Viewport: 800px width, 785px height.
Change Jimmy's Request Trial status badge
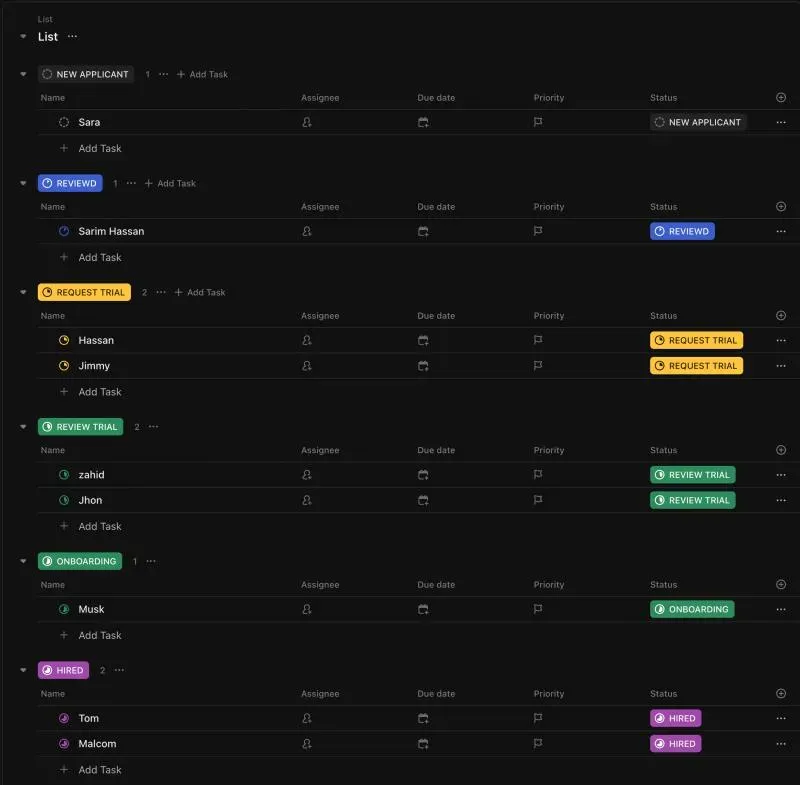click(x=696, y=366)
